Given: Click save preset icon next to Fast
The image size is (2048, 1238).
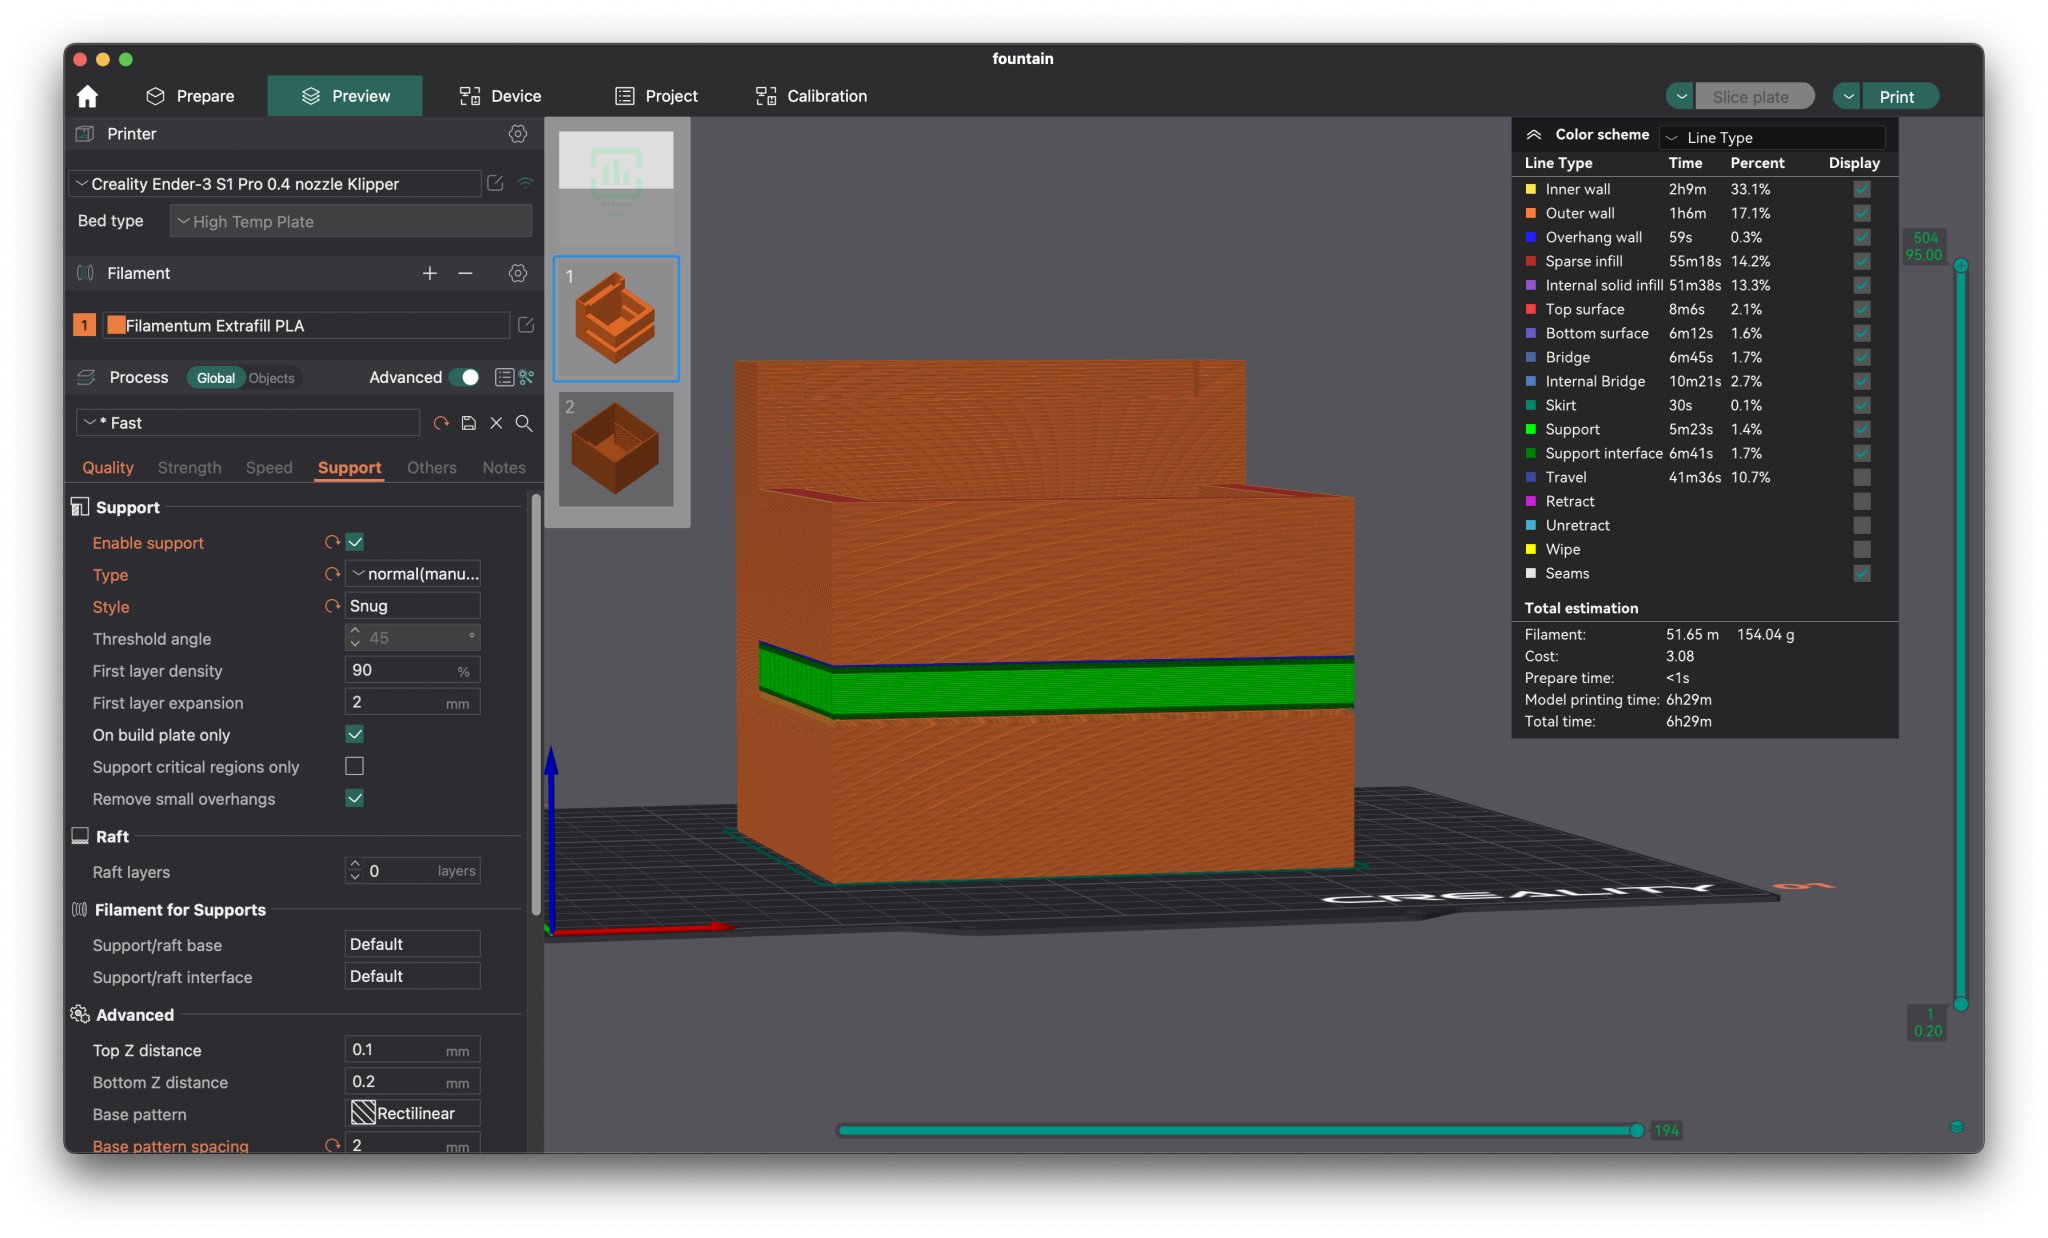Looking at the screenshot, I should (468, 423).
